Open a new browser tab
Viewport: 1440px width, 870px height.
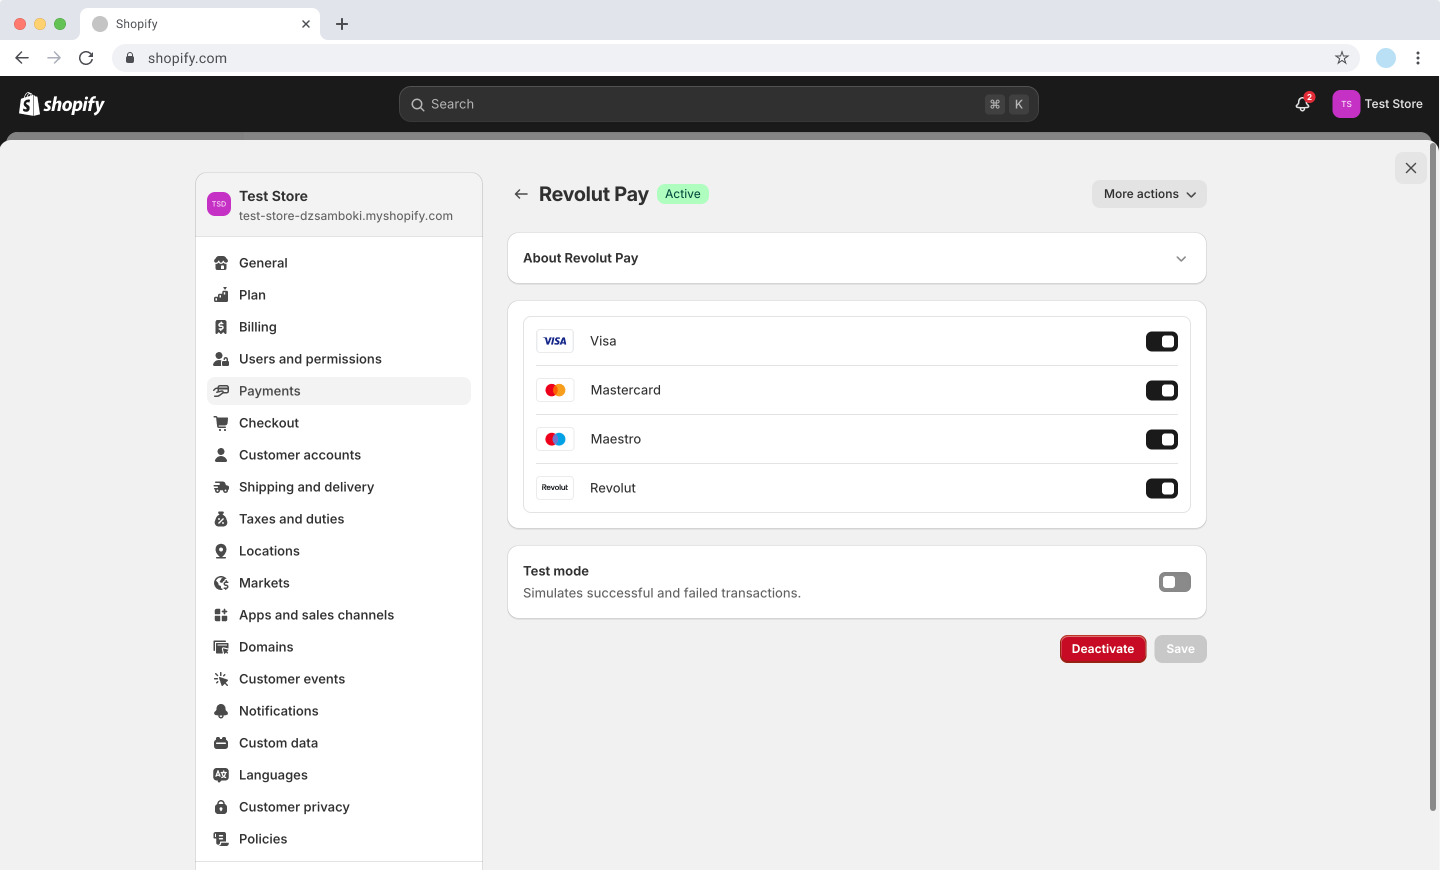[342, 24]
